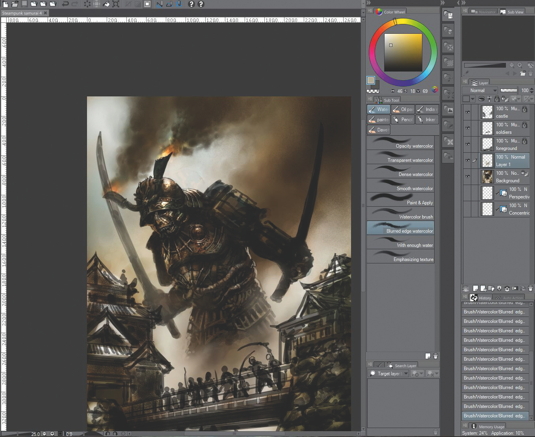Select the Oil paint sub tool group

[x=403, y=110]
